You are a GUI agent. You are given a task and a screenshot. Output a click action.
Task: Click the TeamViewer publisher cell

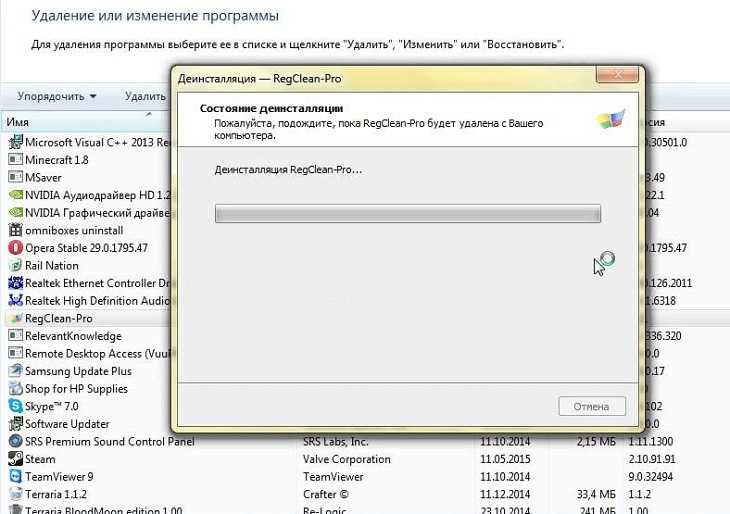[333, 477]
